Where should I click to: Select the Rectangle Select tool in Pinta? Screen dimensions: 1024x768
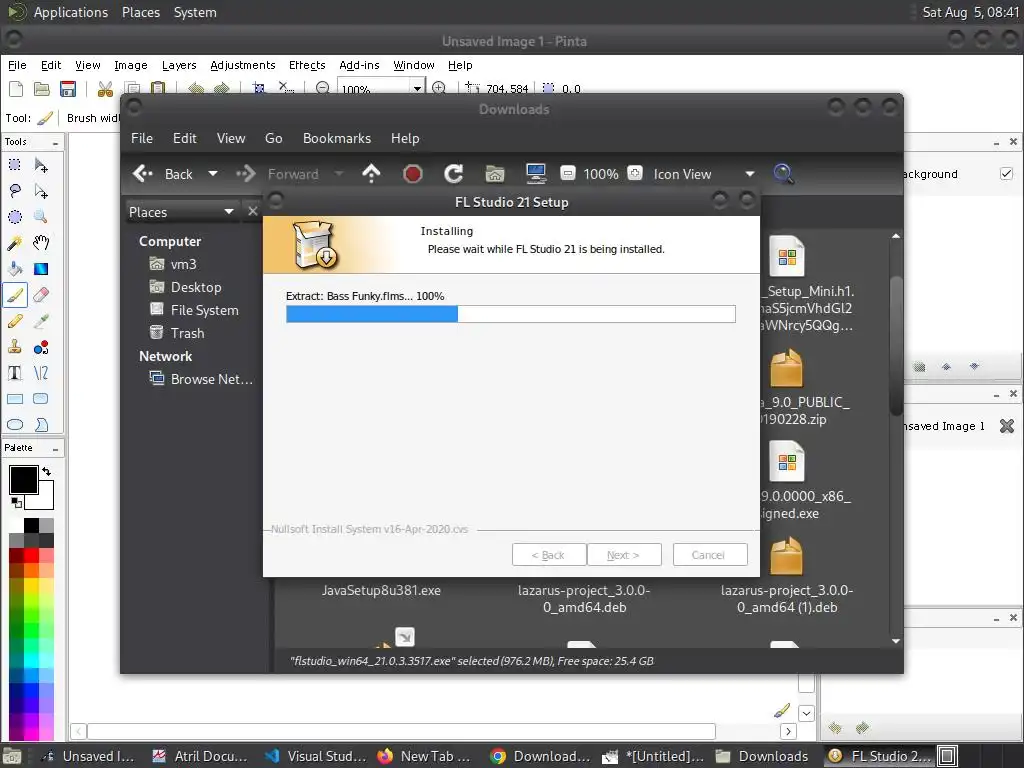point(14,165)
